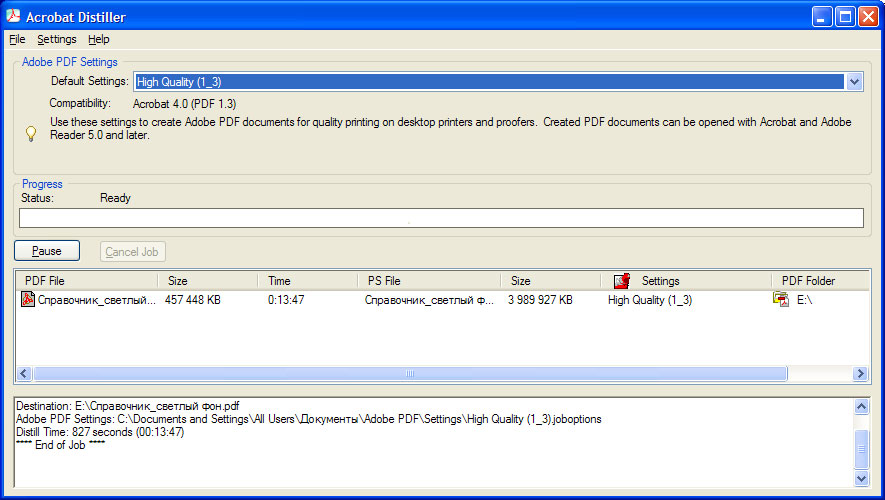Click the Settings column header icon
The image size is (885, 500).
pos(621,280)
